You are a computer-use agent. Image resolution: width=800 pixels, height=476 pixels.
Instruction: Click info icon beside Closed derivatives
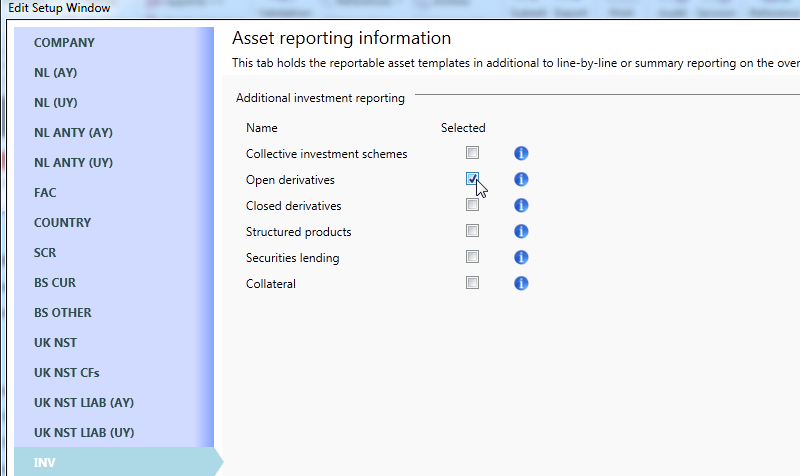coord(521,205)
